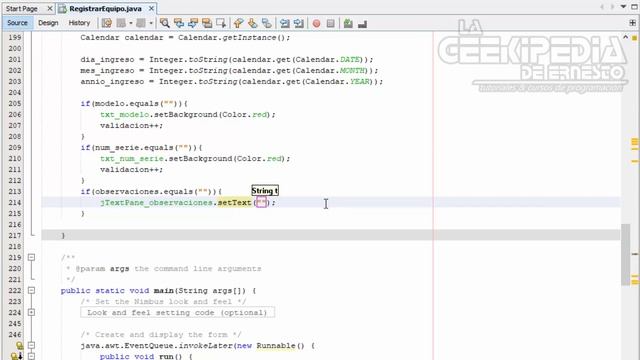
Task: Expand 'Look and feel setting code (optional)' box
Action: pyautogui.click(x=178, y=313)
